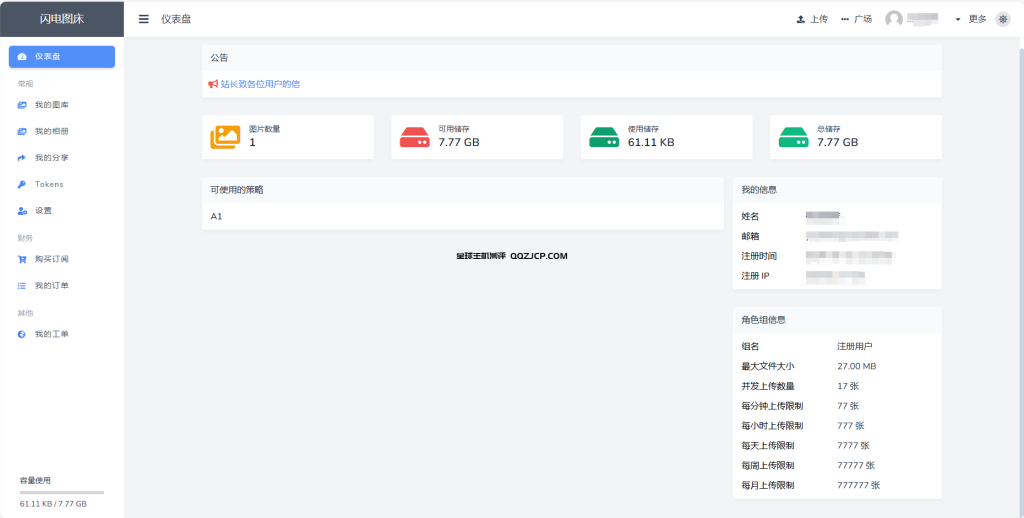Click the hamburger menu icon

tap(144, 19)
